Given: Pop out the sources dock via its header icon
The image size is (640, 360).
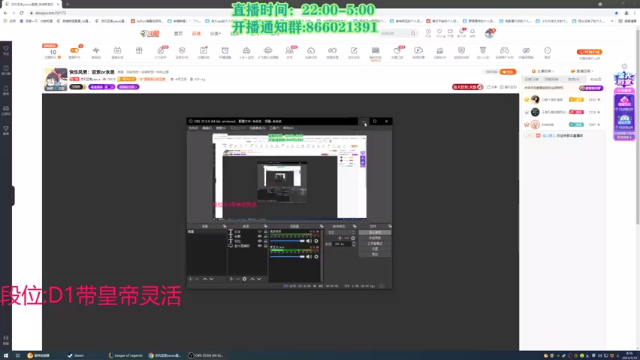Looking at the screenshot, I should 265,226.
